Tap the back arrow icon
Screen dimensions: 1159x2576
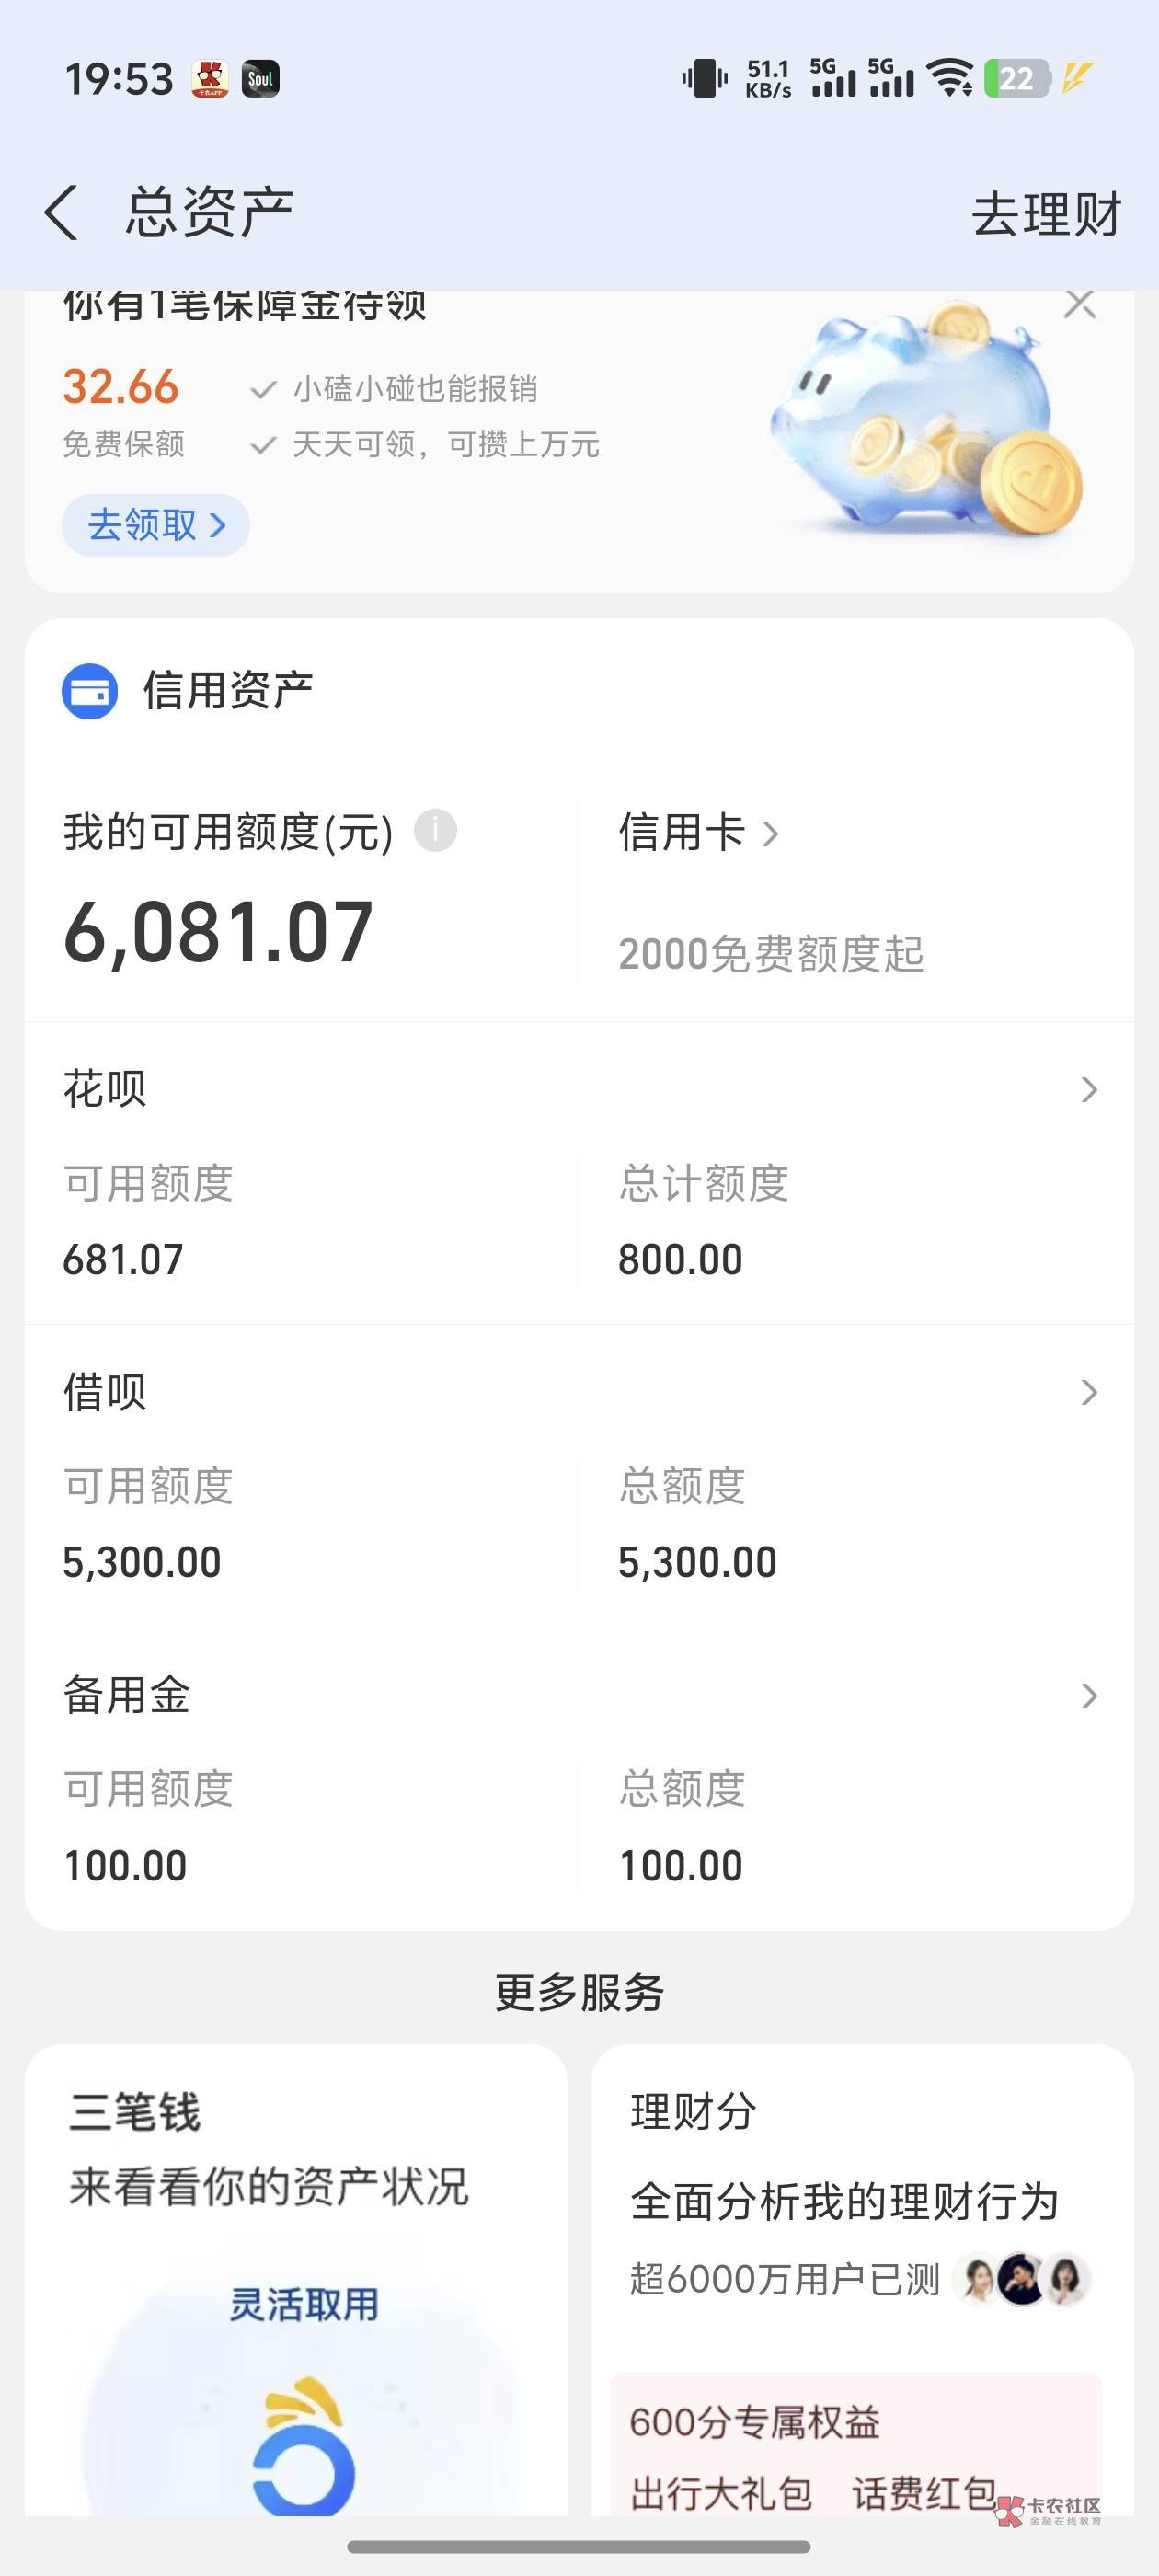pyautogui.click(x=61, y=213)
